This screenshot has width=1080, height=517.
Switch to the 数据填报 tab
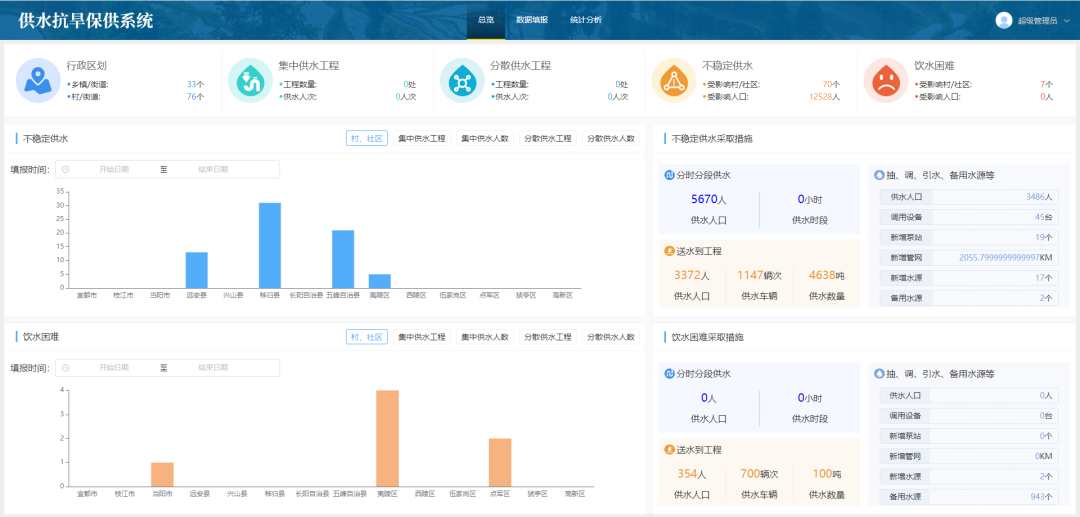pyautogui.click(x=531, y=20)
